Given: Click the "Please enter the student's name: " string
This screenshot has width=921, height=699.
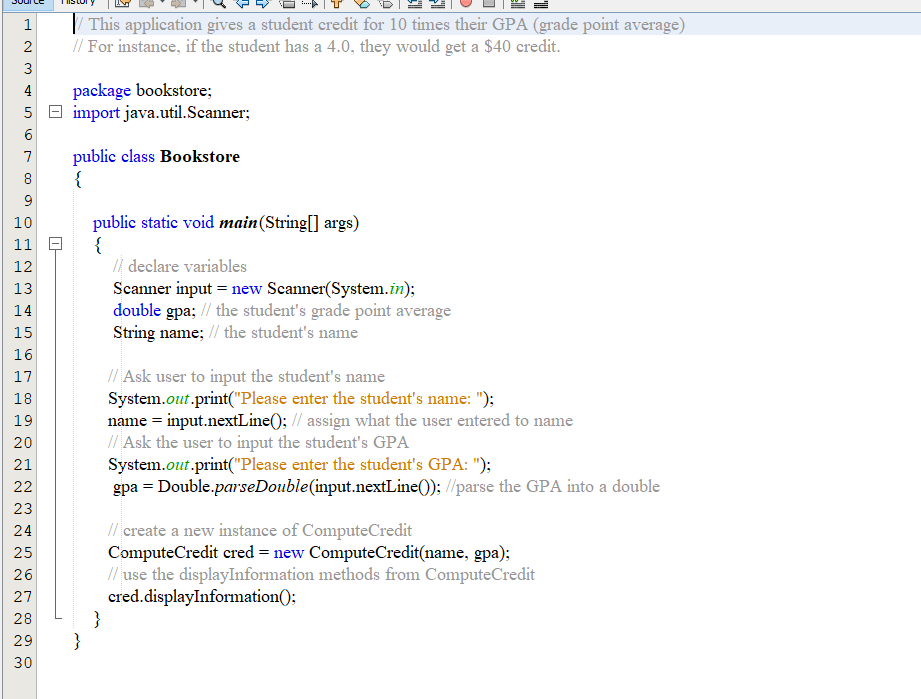Looking at the screenshot, I should pos(358,399).
